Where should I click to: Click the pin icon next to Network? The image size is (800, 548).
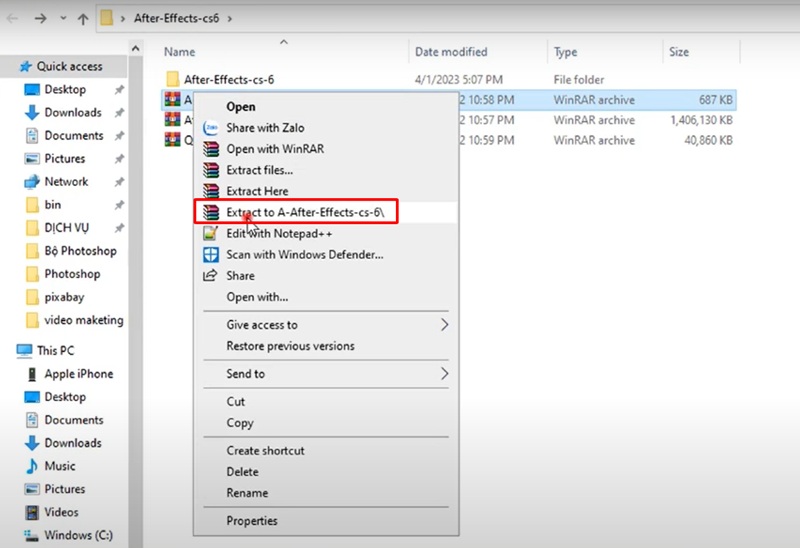[x=119, y=182]
